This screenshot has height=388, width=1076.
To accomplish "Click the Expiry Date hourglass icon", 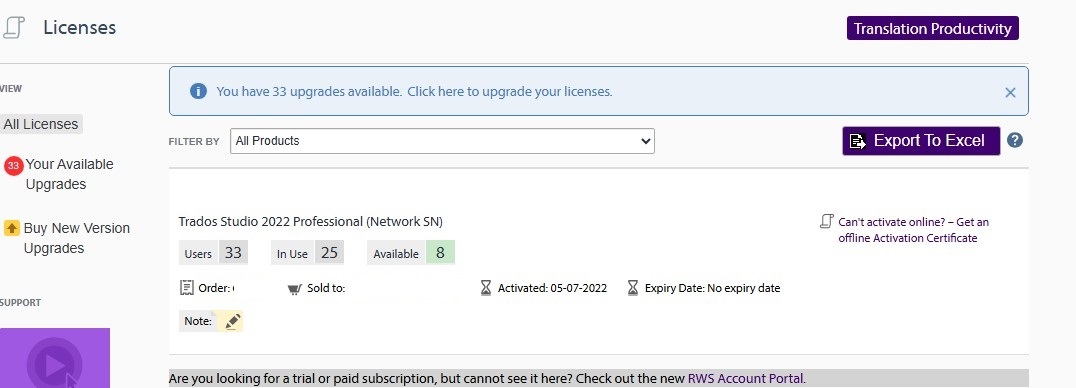I will click(633, 288).
